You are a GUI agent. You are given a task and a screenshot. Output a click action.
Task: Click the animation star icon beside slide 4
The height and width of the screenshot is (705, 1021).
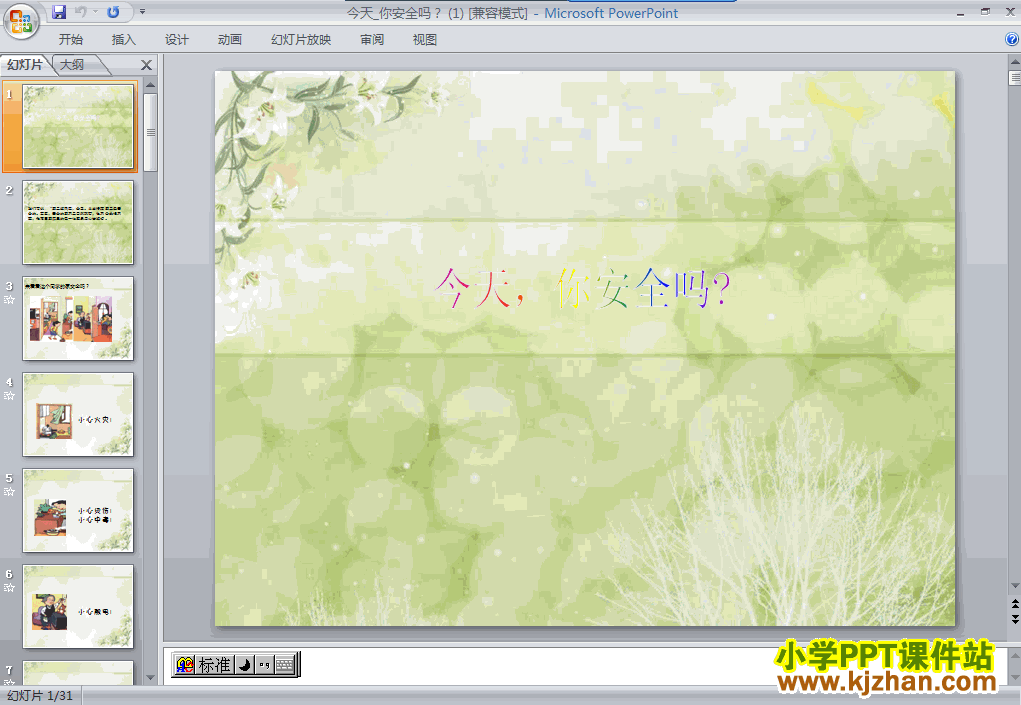(x=9, y=396)
